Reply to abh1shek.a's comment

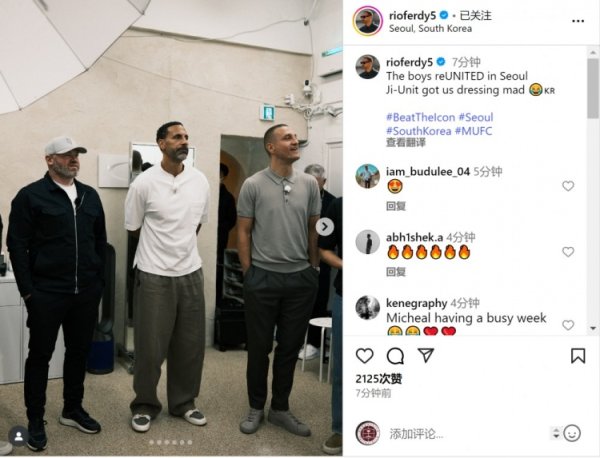pos(396,272)
